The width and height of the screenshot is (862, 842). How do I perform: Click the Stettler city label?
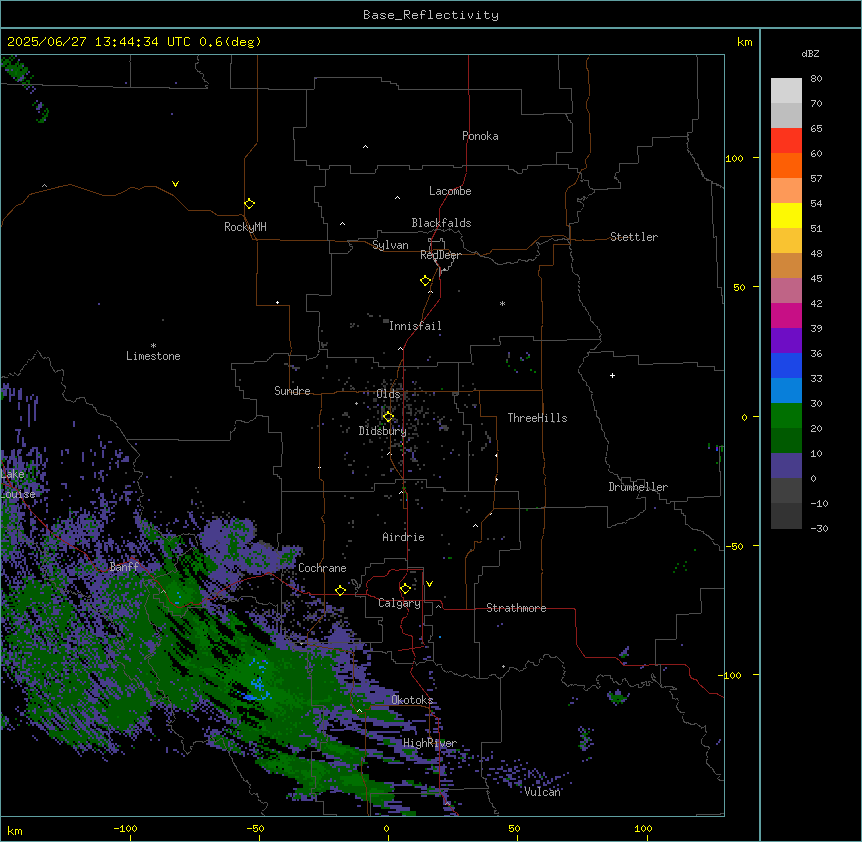point(634,237)
